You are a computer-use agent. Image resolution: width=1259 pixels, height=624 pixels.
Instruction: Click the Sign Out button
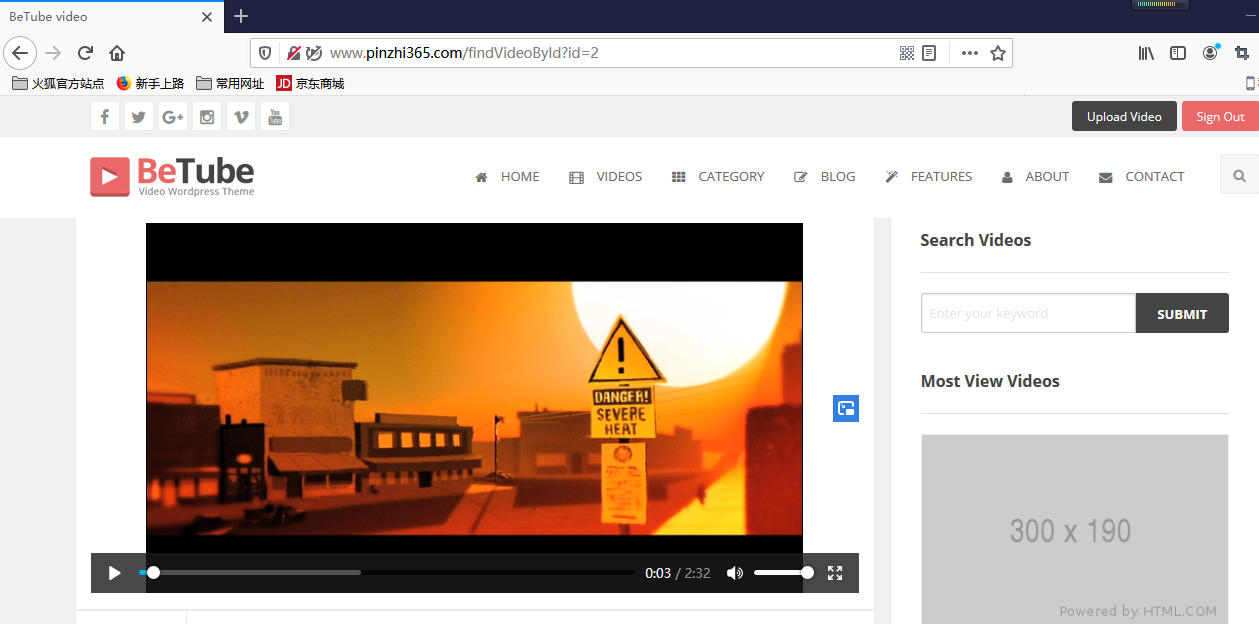pyautogui.click(x=1220, y=116)
